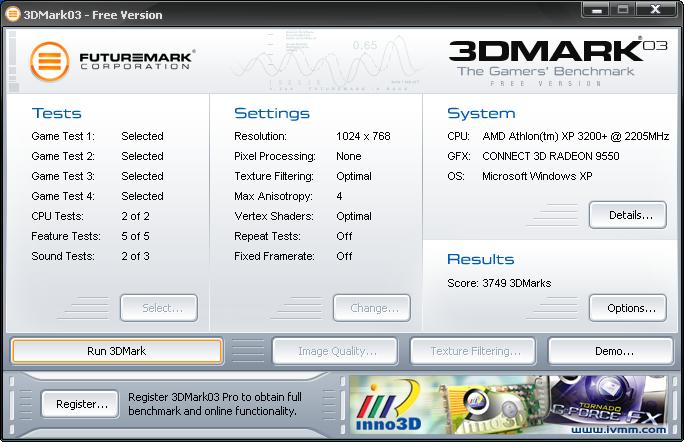
Task: Minimize the 3DMark03 window
Action: pos(596,10)
